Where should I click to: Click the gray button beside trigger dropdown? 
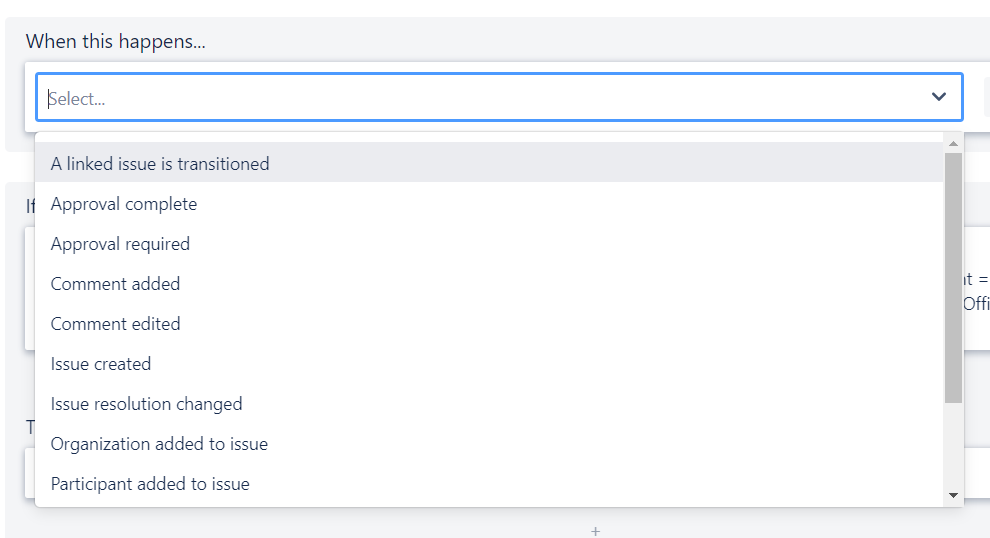[987, 97]
